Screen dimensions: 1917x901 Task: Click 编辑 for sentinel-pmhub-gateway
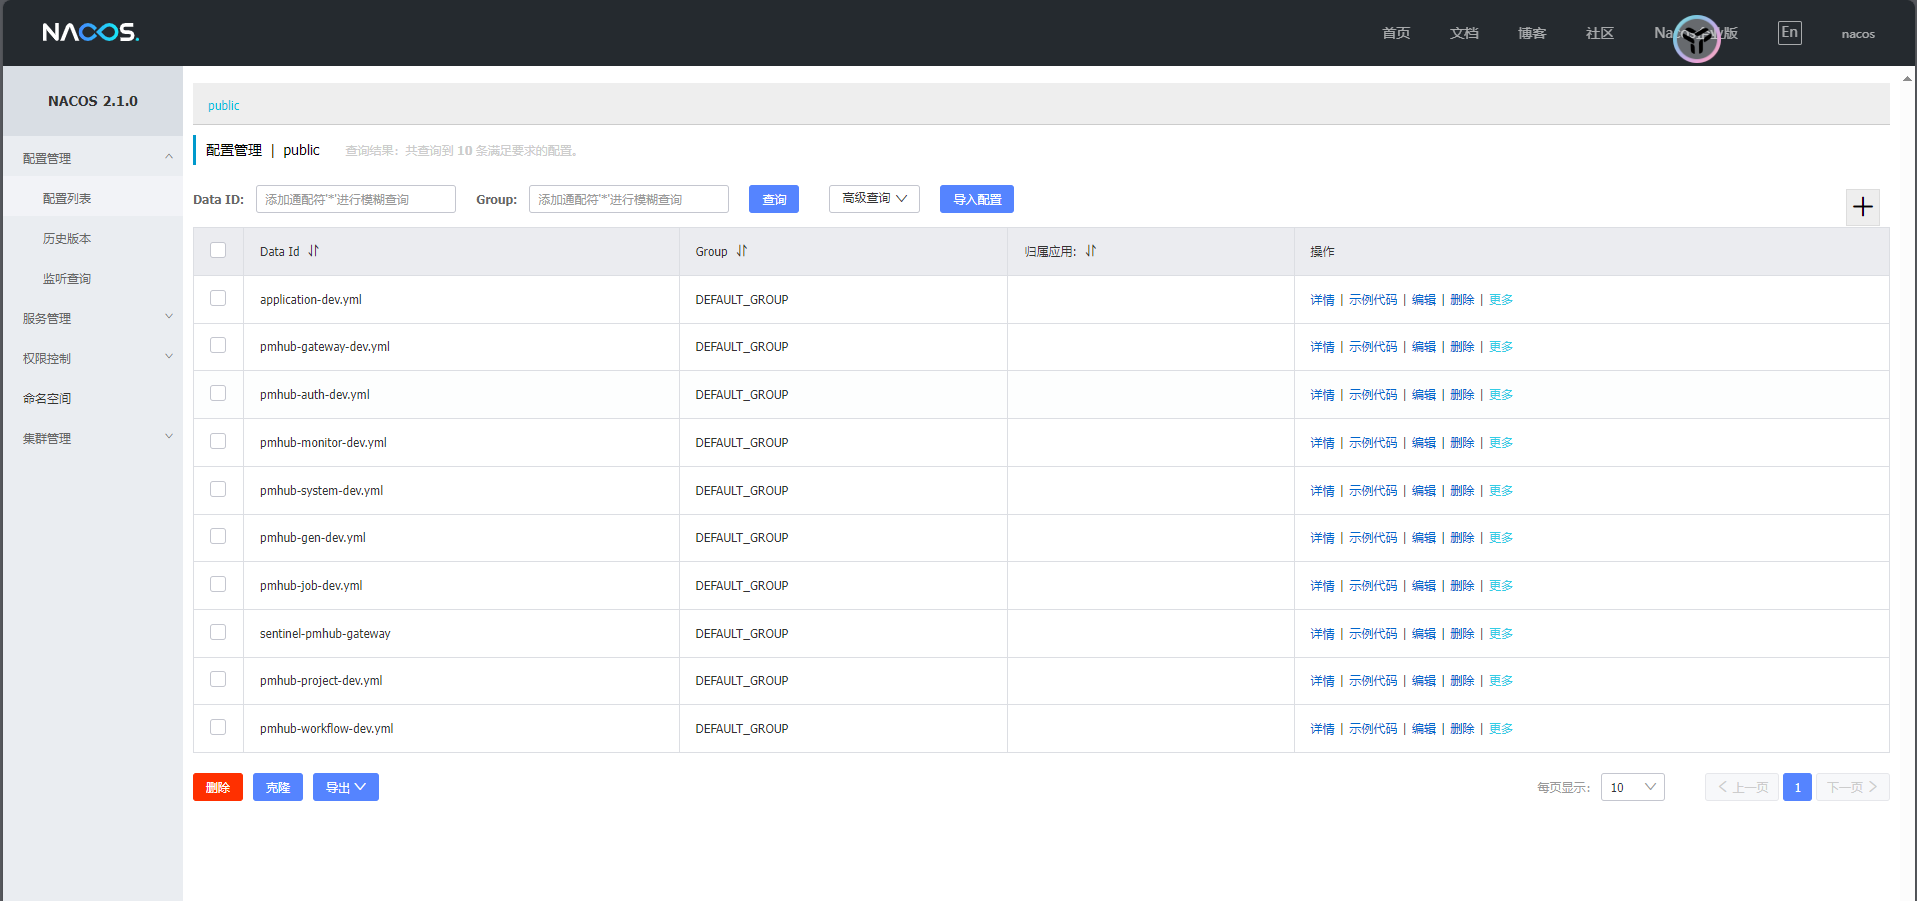tap(1424, 634)
